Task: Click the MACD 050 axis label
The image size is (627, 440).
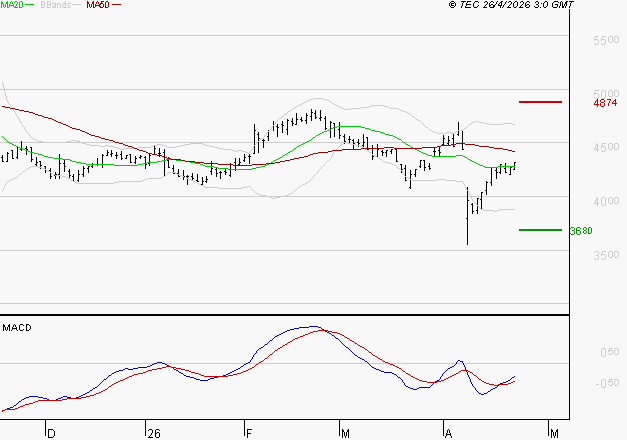Action: [x=609, y=352]
